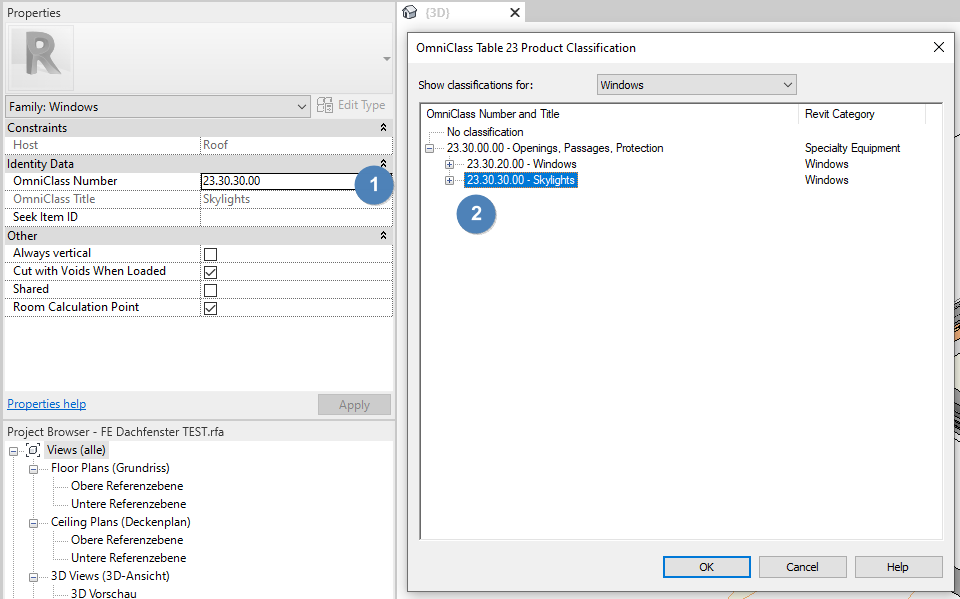Switch to the {3D} view tab
The height and width of the screenshot is (599, 960).
click(x=437, y=12)
